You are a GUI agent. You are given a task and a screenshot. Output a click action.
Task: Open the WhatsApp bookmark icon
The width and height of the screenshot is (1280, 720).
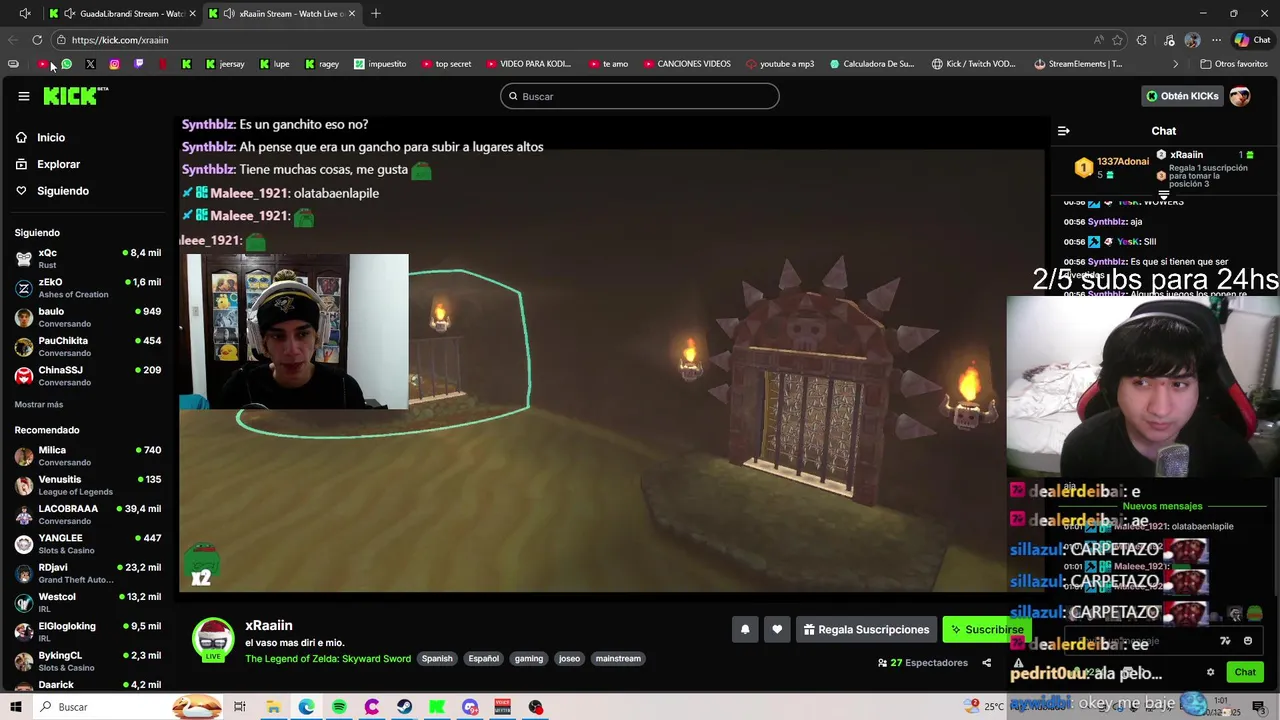pyautogui.click(x=66, y=64)
